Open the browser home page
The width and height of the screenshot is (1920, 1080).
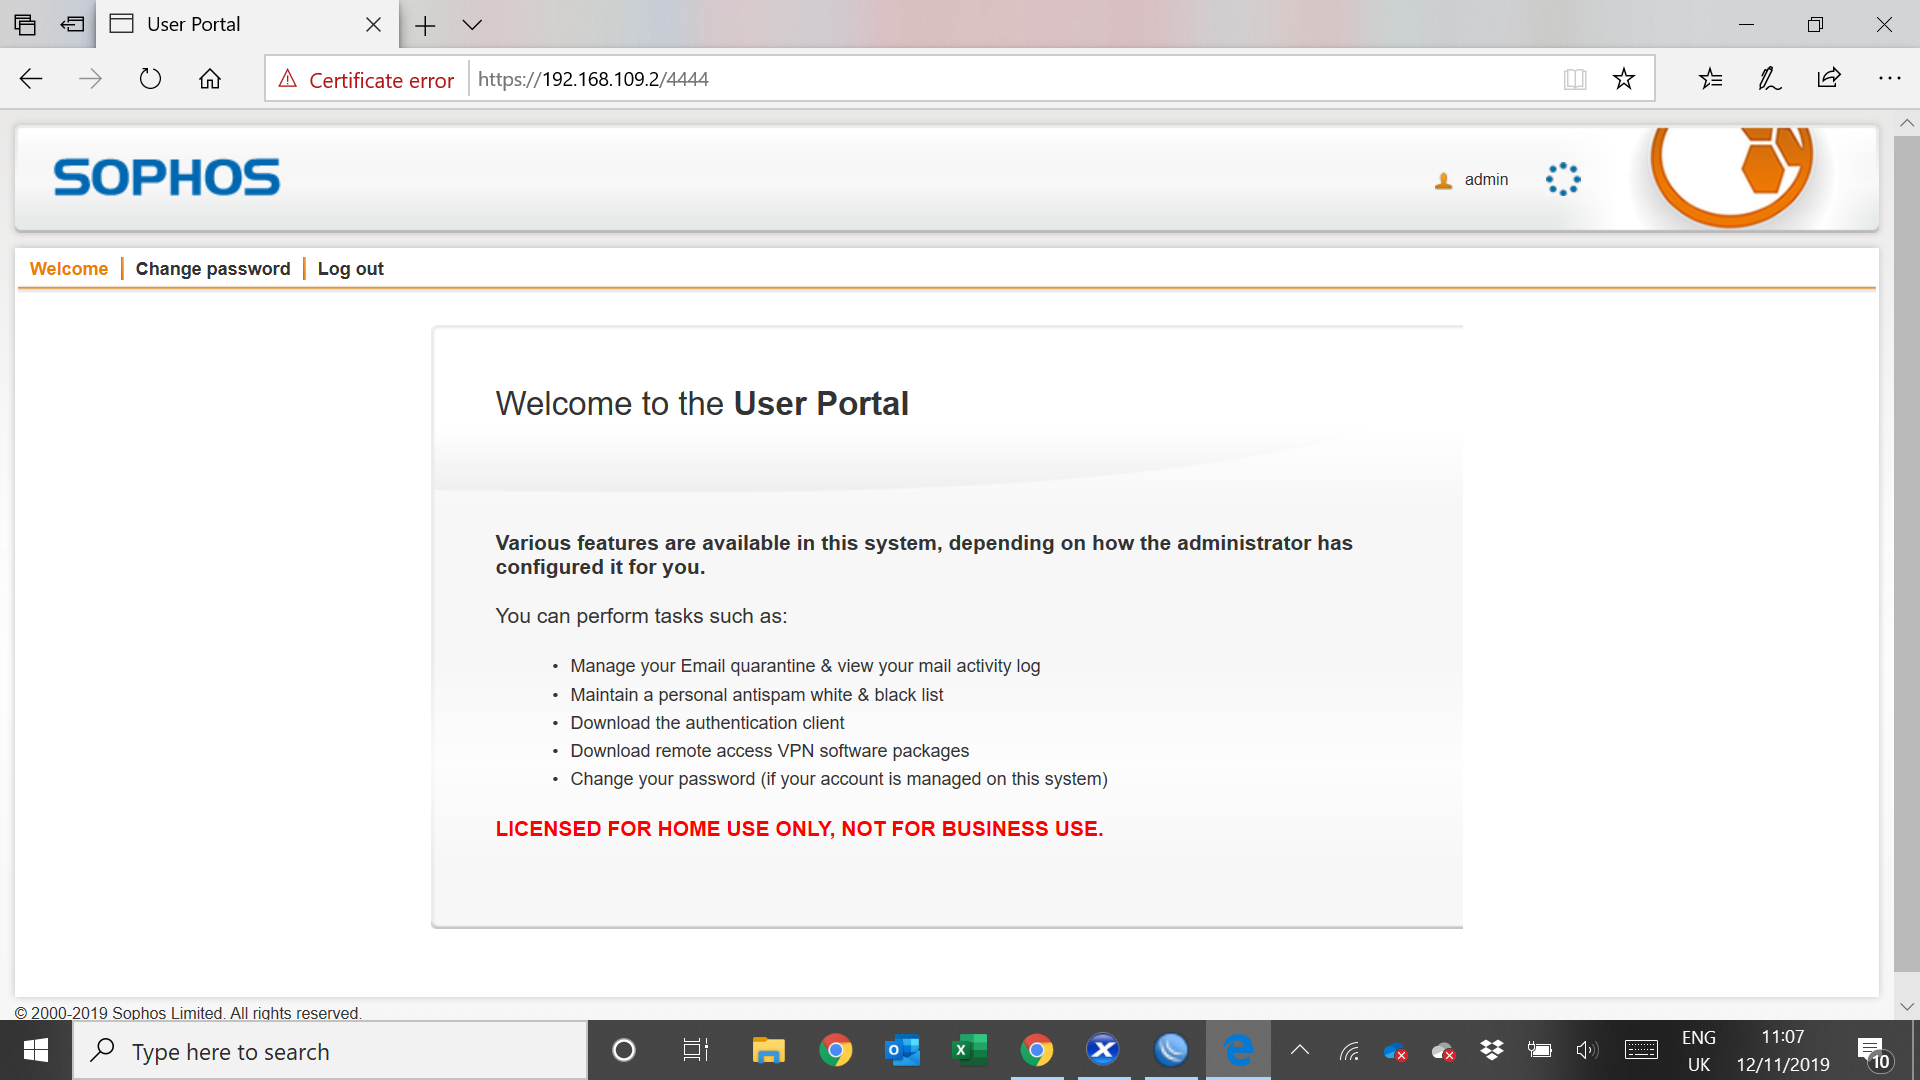tap(210, 79)
